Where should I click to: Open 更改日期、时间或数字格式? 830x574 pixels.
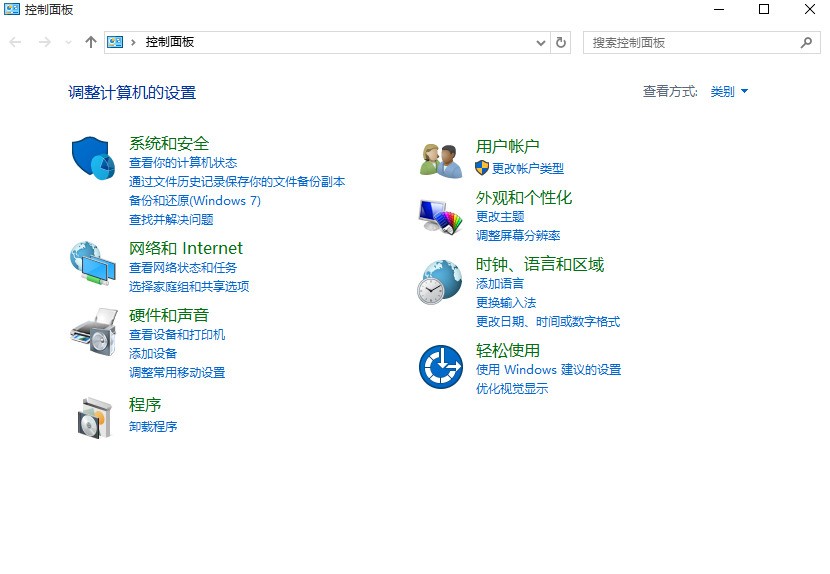(x=548, y=322)
